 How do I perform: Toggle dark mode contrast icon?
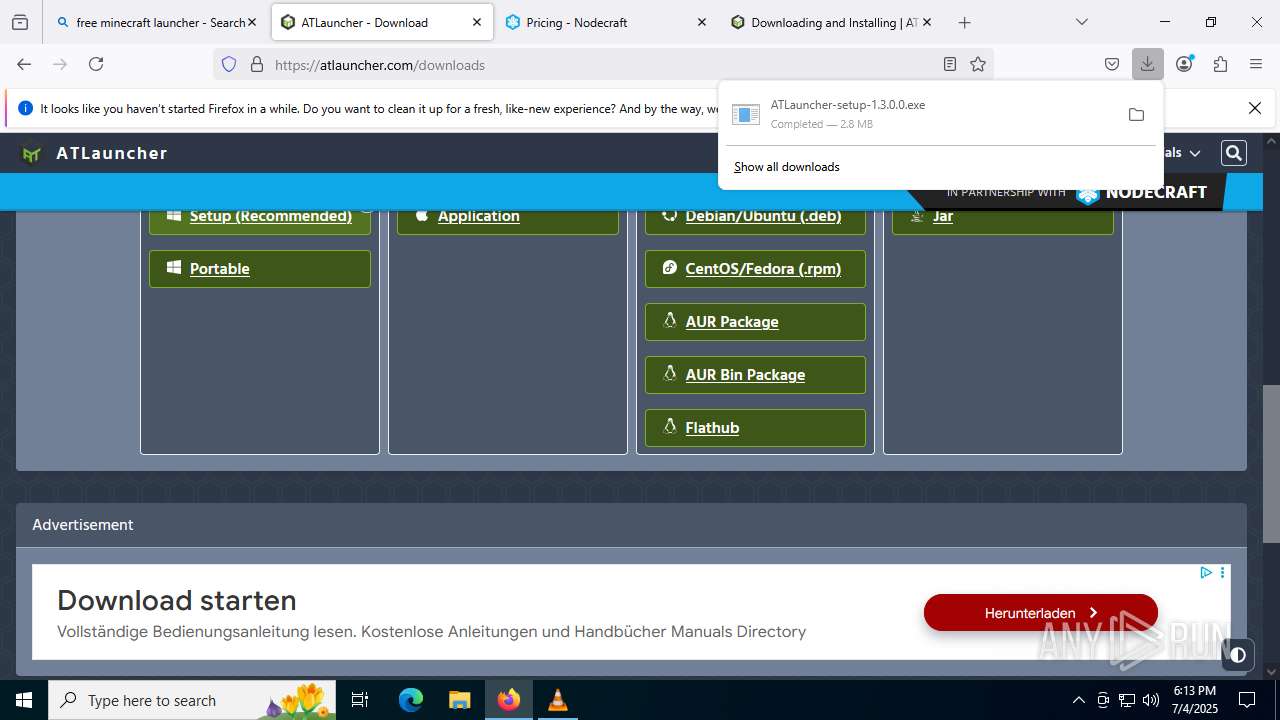click(1238, 655)
